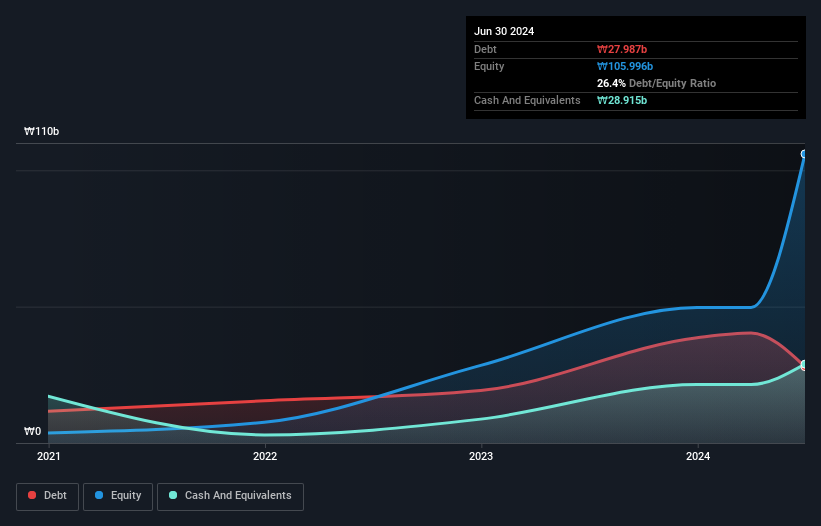
Task: Toggle the Cash And Equivalents legend button
Action: [230, 496]
